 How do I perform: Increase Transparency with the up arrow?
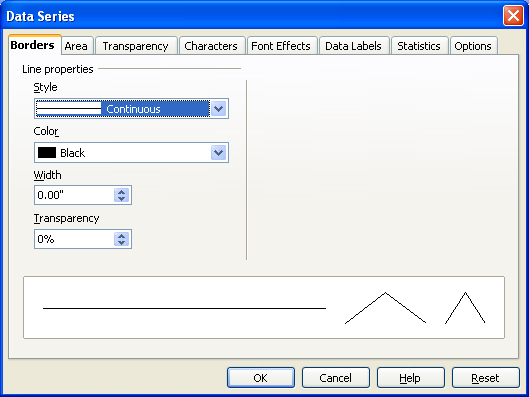coord(122,235)
